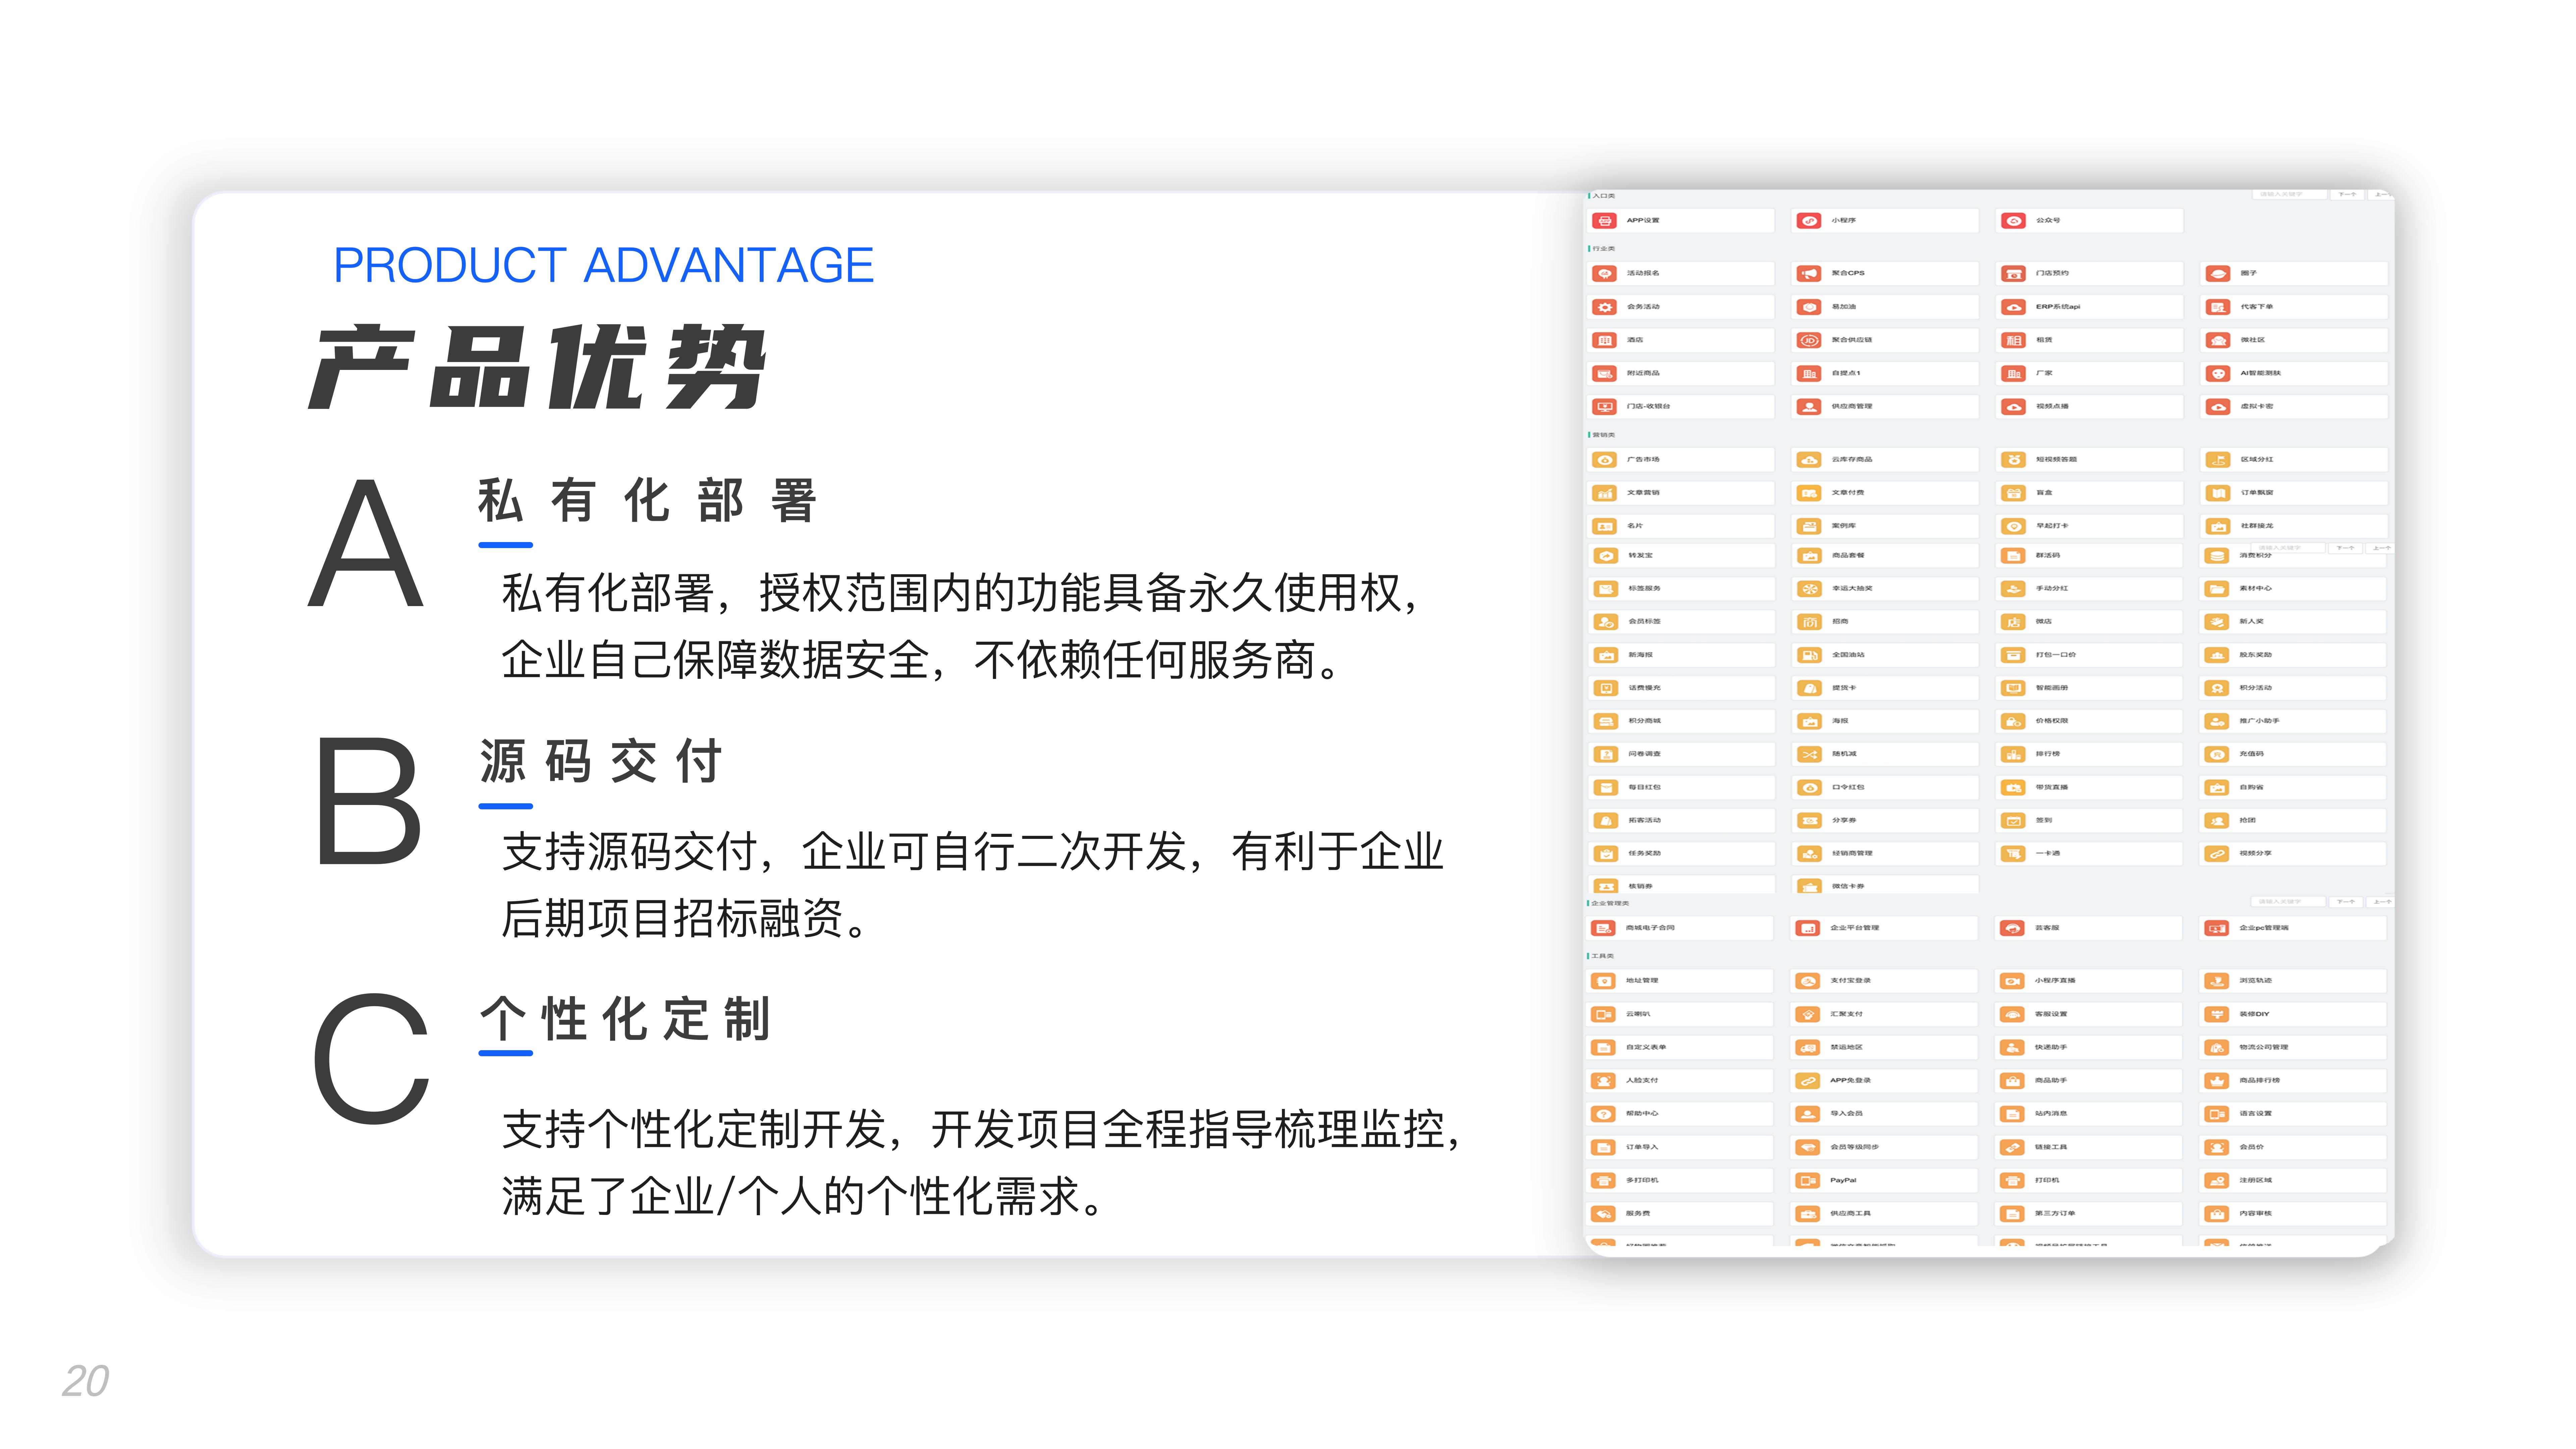Open the 门店-收银台 monitor icon
Image resolution: width=2576 pixels, height=1449 pixels.
tap(1604, 407)
